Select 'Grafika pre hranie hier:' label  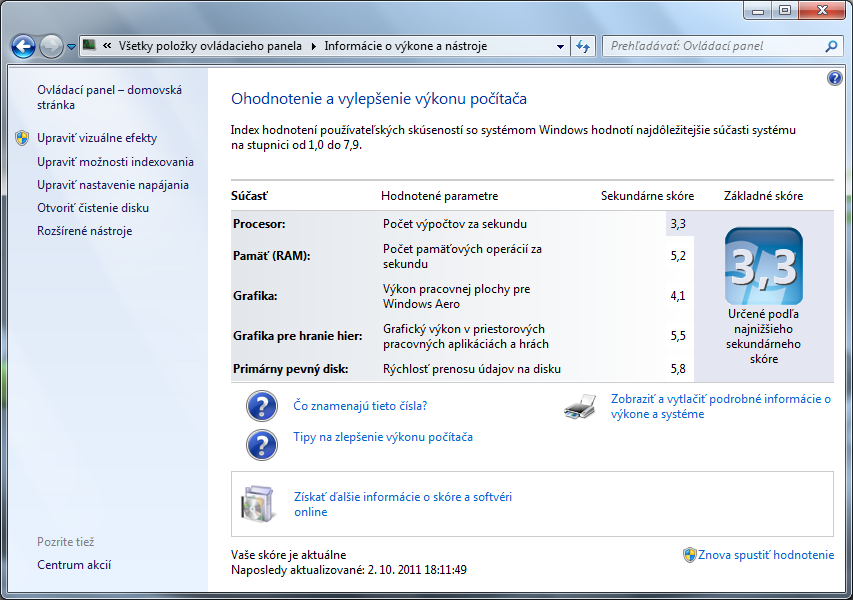point(298,336)
